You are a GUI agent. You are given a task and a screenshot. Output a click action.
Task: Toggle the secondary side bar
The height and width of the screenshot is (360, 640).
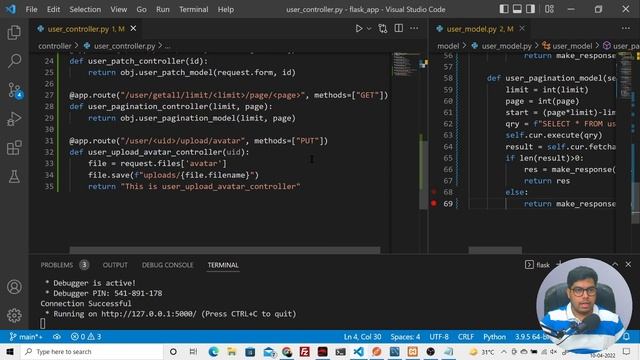coord(530,9)
